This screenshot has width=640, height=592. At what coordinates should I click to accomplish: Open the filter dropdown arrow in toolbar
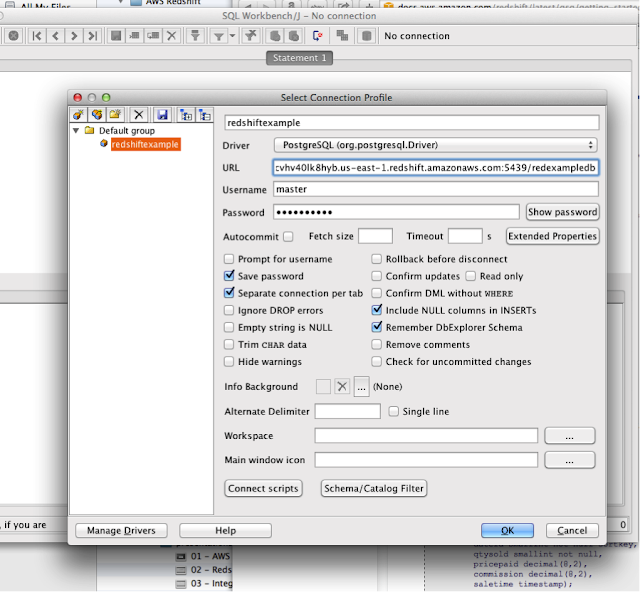232,36
